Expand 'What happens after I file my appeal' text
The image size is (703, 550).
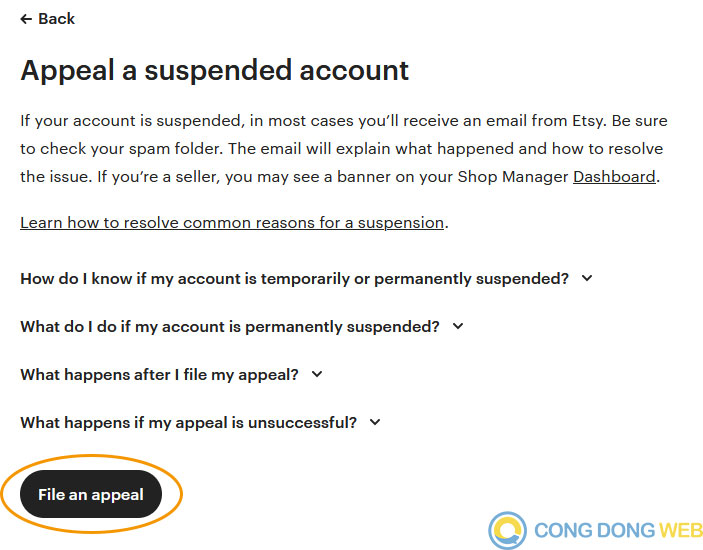[x=159, y=375]
